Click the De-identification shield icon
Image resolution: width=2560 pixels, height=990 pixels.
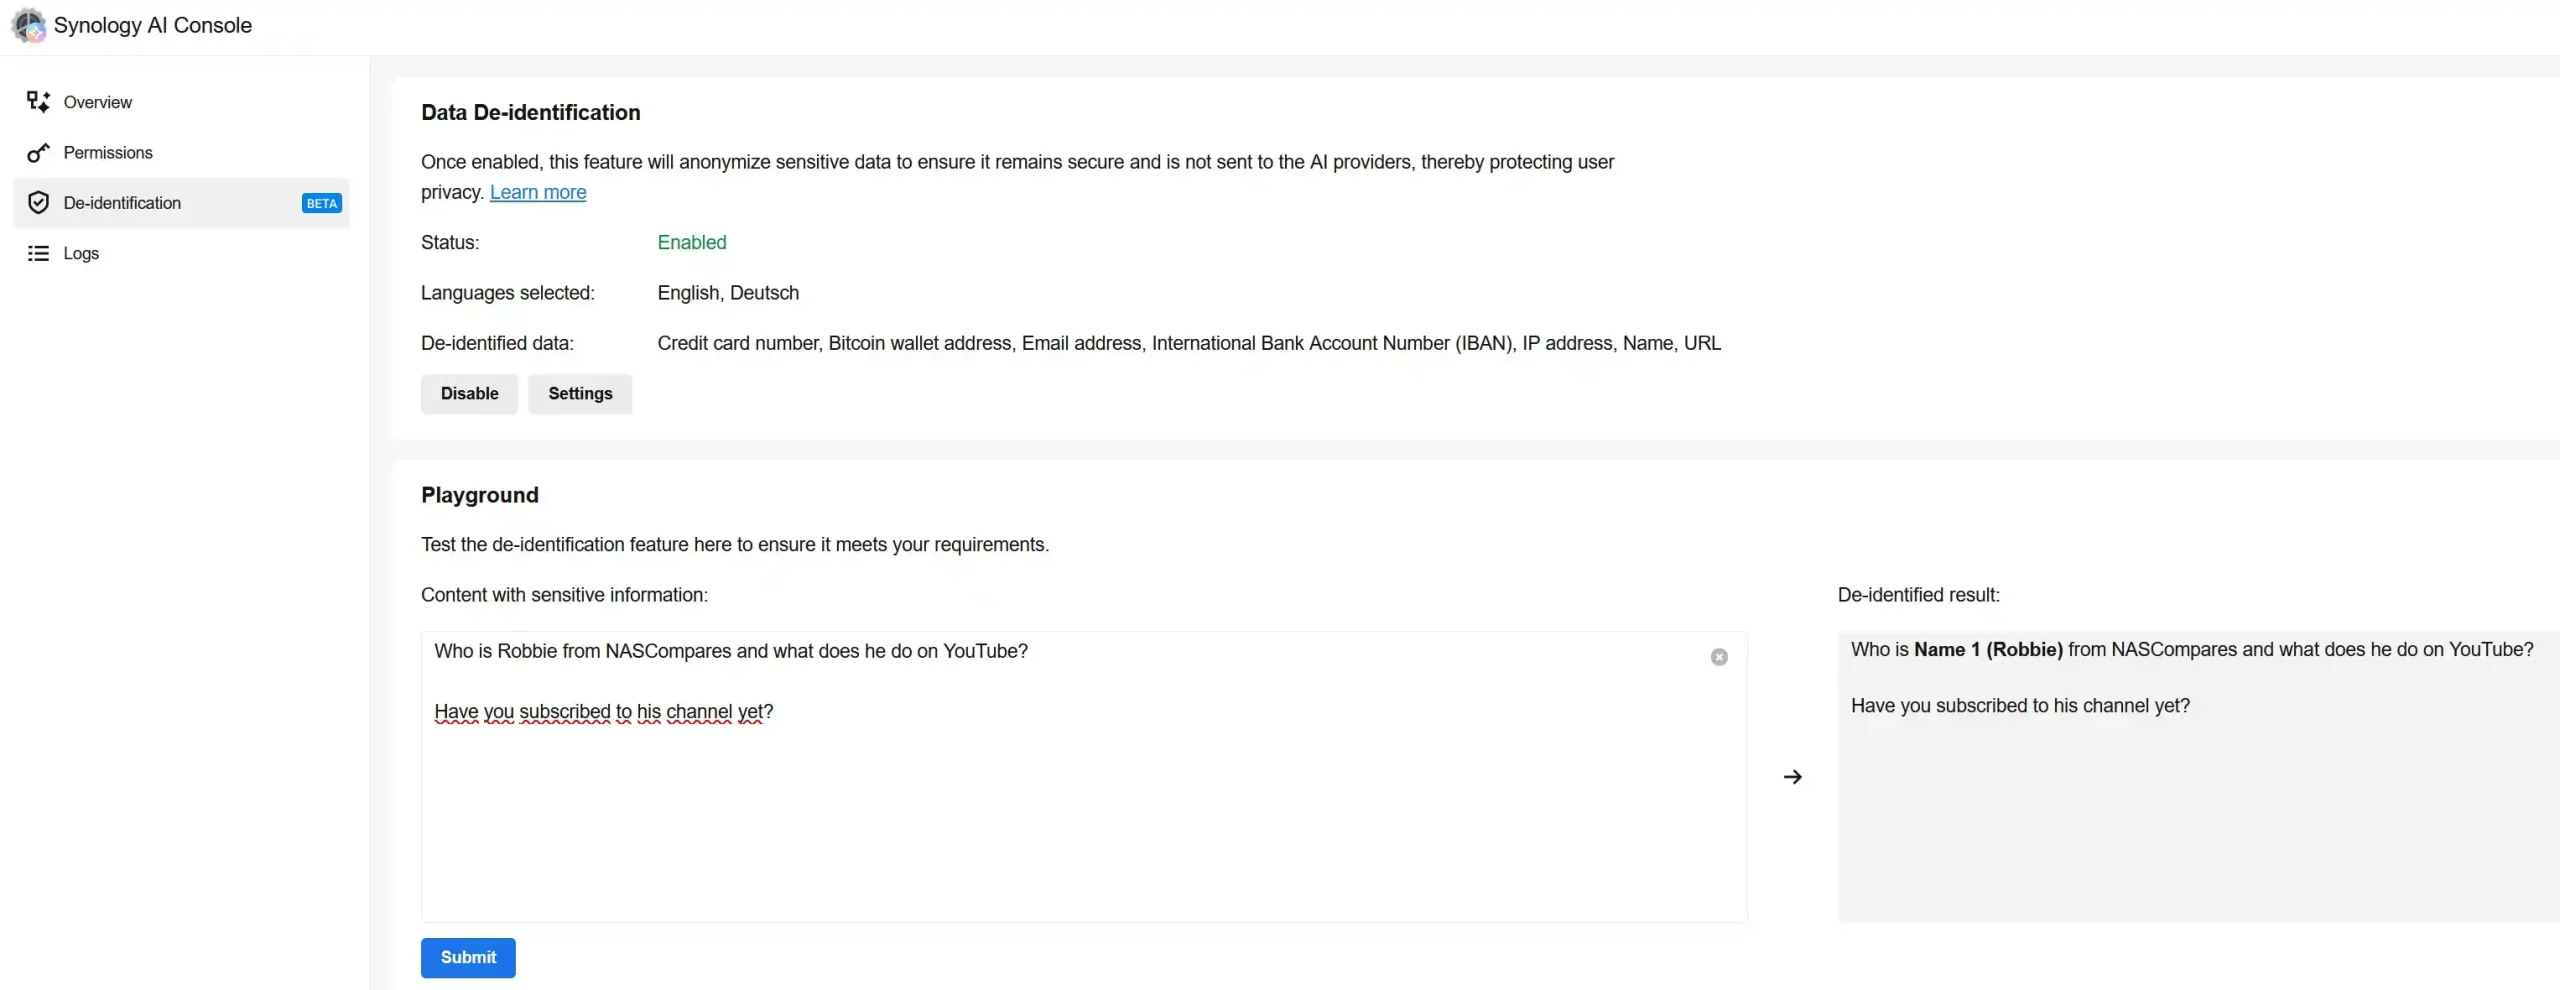tap(38, 203)
